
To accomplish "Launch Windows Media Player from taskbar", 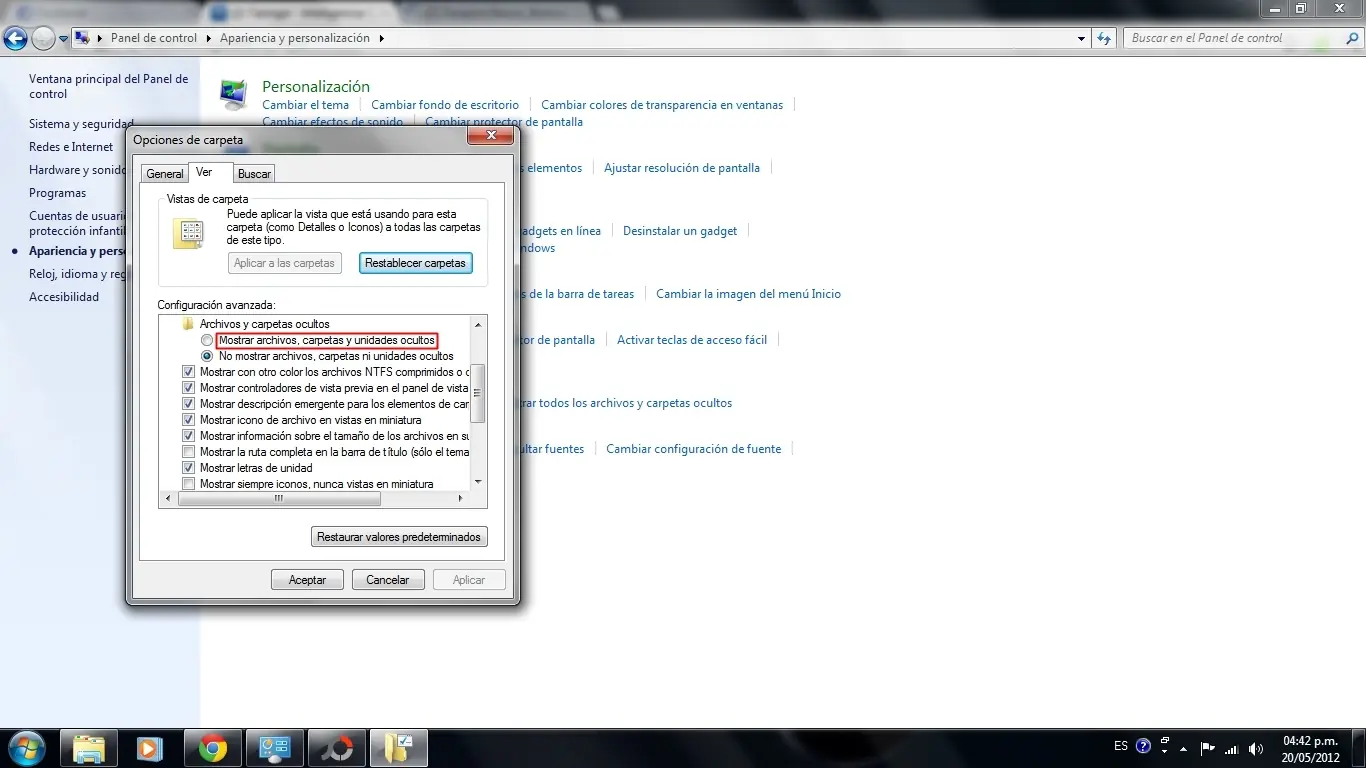I will click(x=150, y=748).
